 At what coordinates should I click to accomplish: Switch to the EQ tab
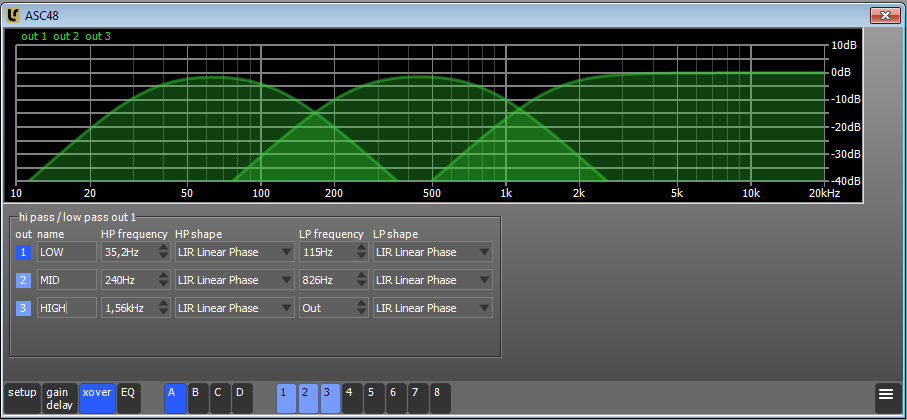128,398
